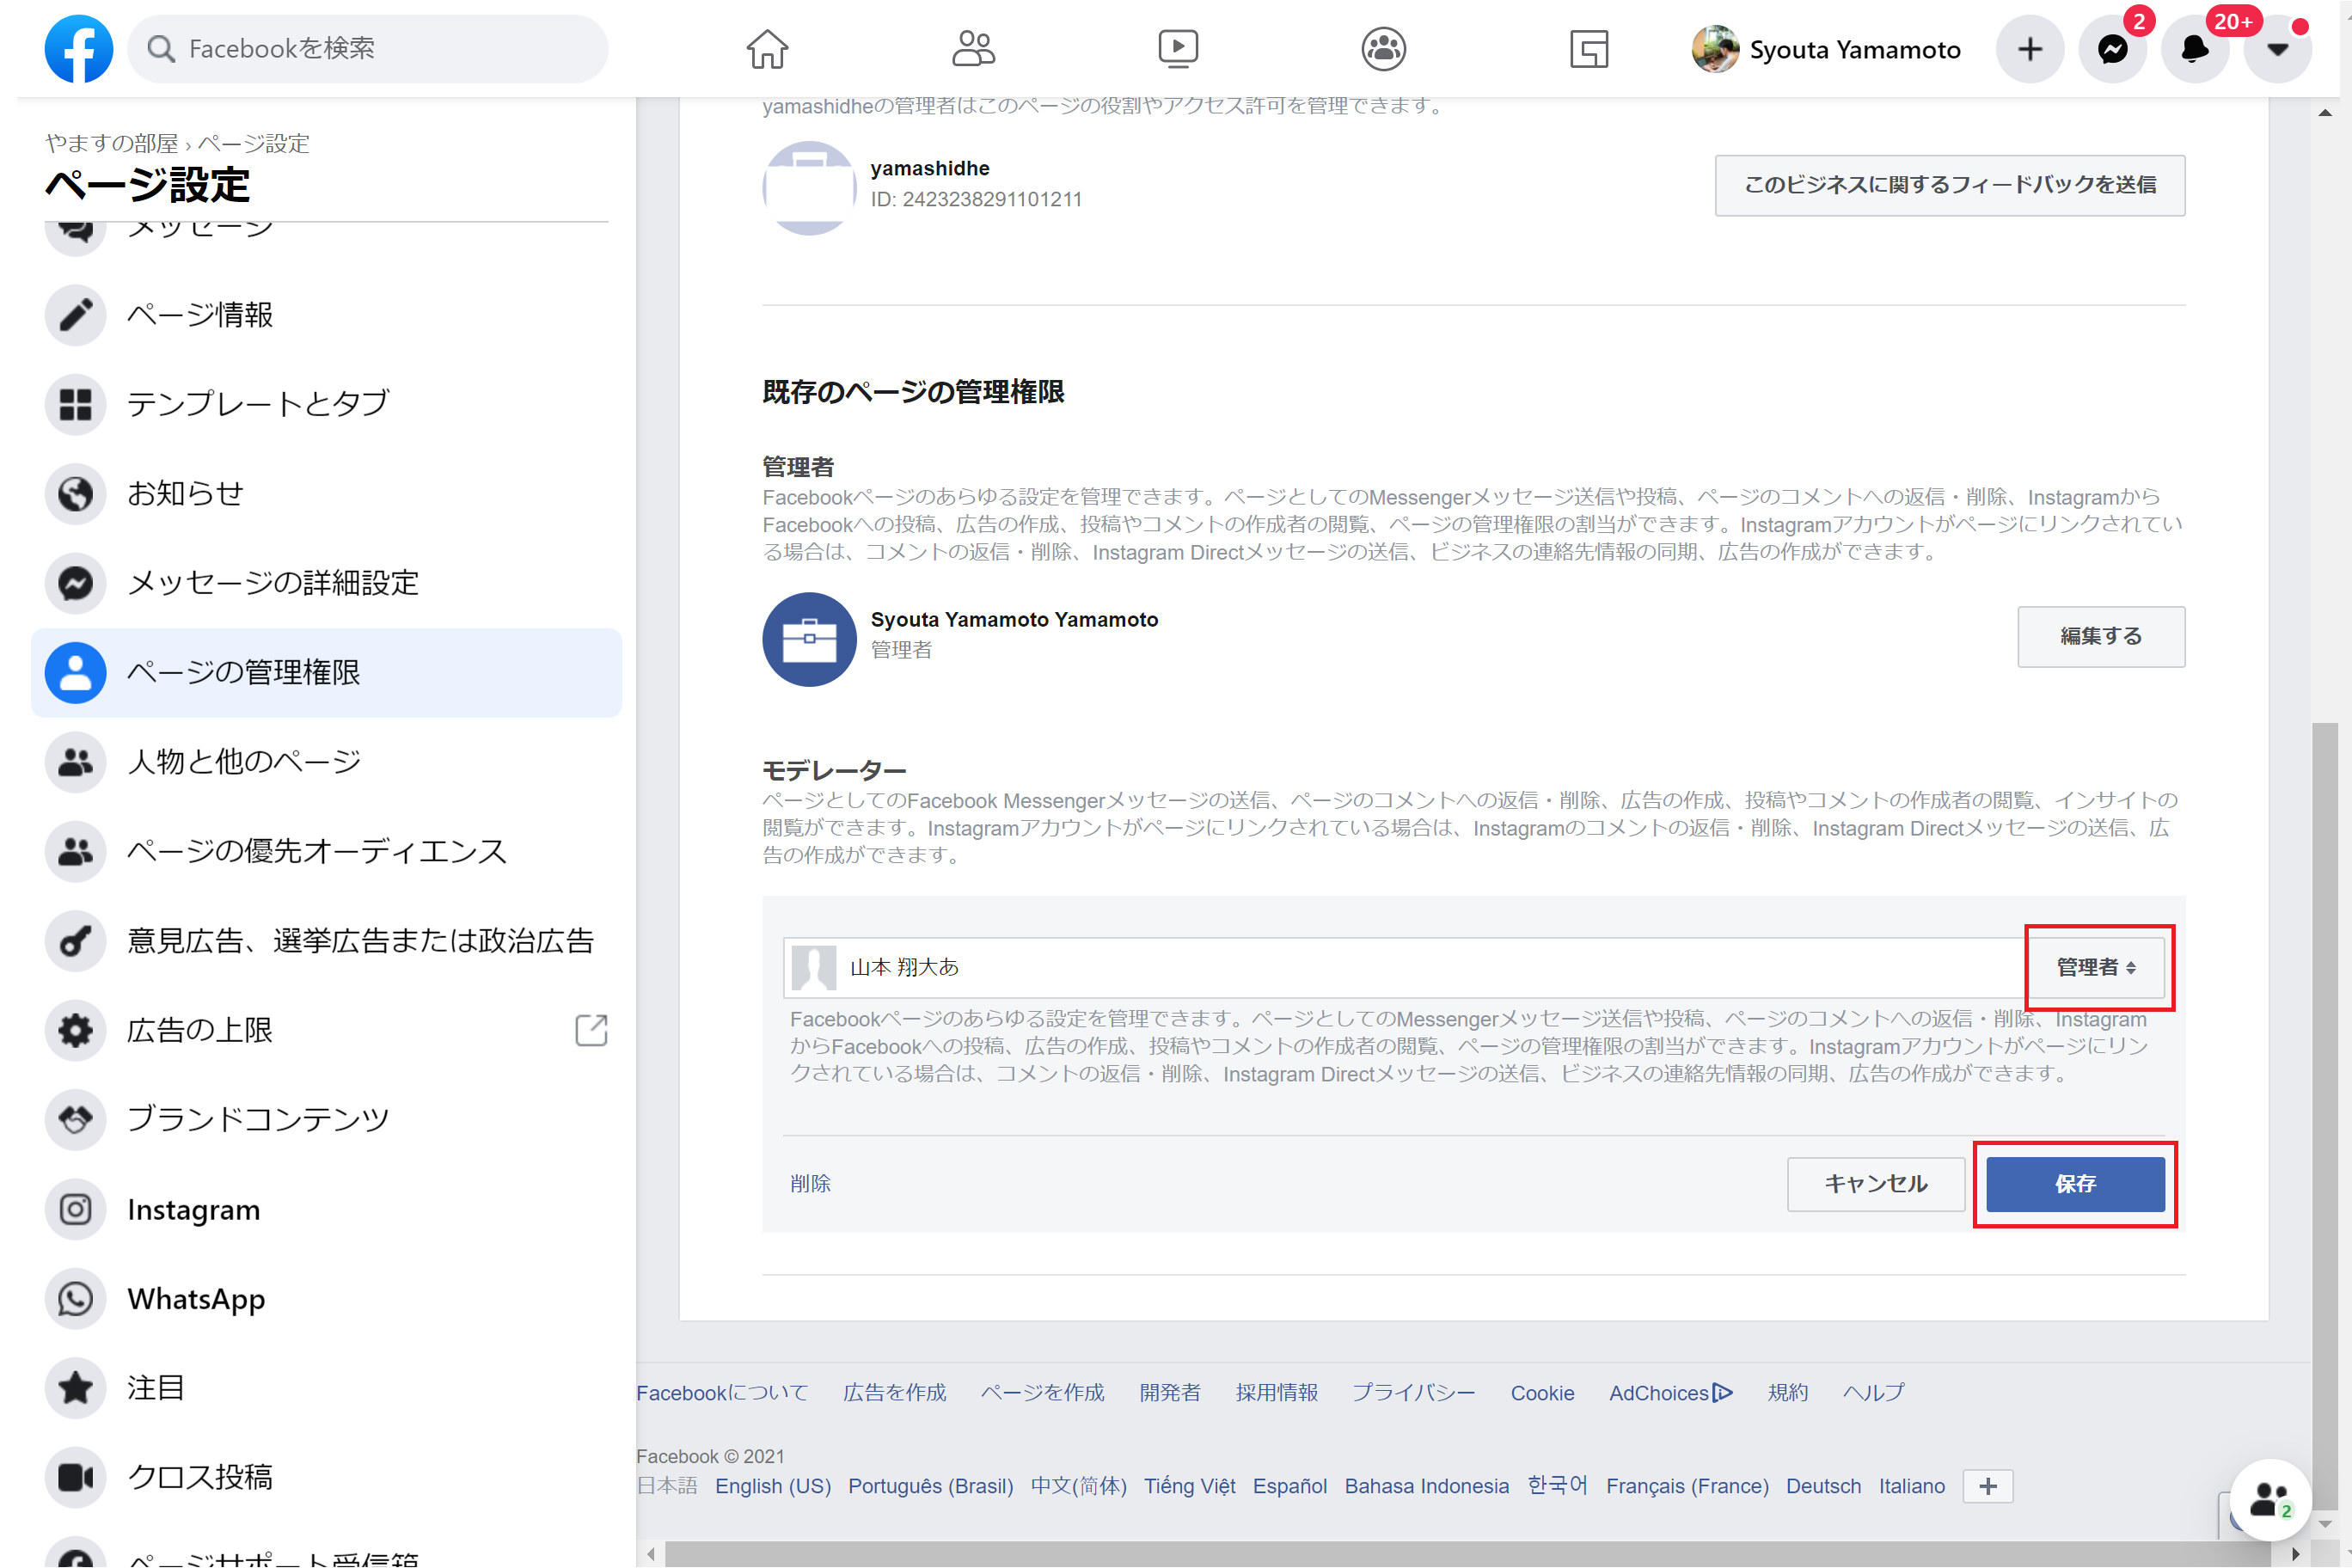Image resolution: width=2352 pixels, height=1568 pixels.
Task: Click 編集する for Syouta Yamamoto Yamamoto
Action: pos(2101,637)
